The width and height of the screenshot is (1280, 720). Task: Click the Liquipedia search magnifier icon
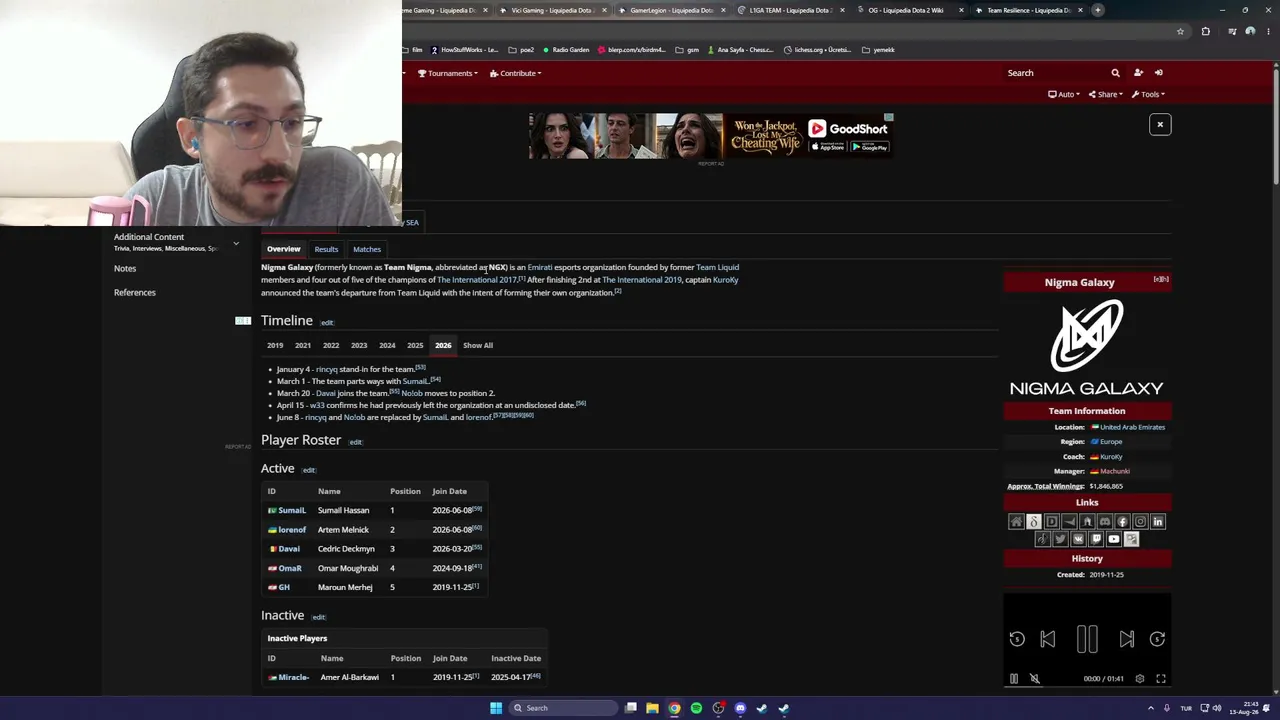pyautogui.click(x=1115, y=73)
